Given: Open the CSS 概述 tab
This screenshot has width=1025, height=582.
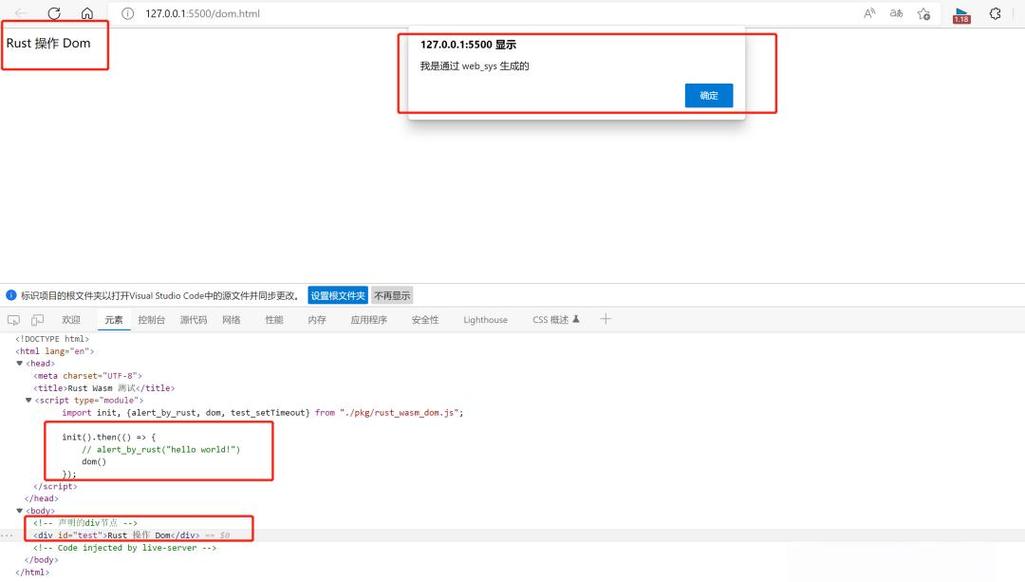Looking at the screenshot, I should (x=556, y=320).
